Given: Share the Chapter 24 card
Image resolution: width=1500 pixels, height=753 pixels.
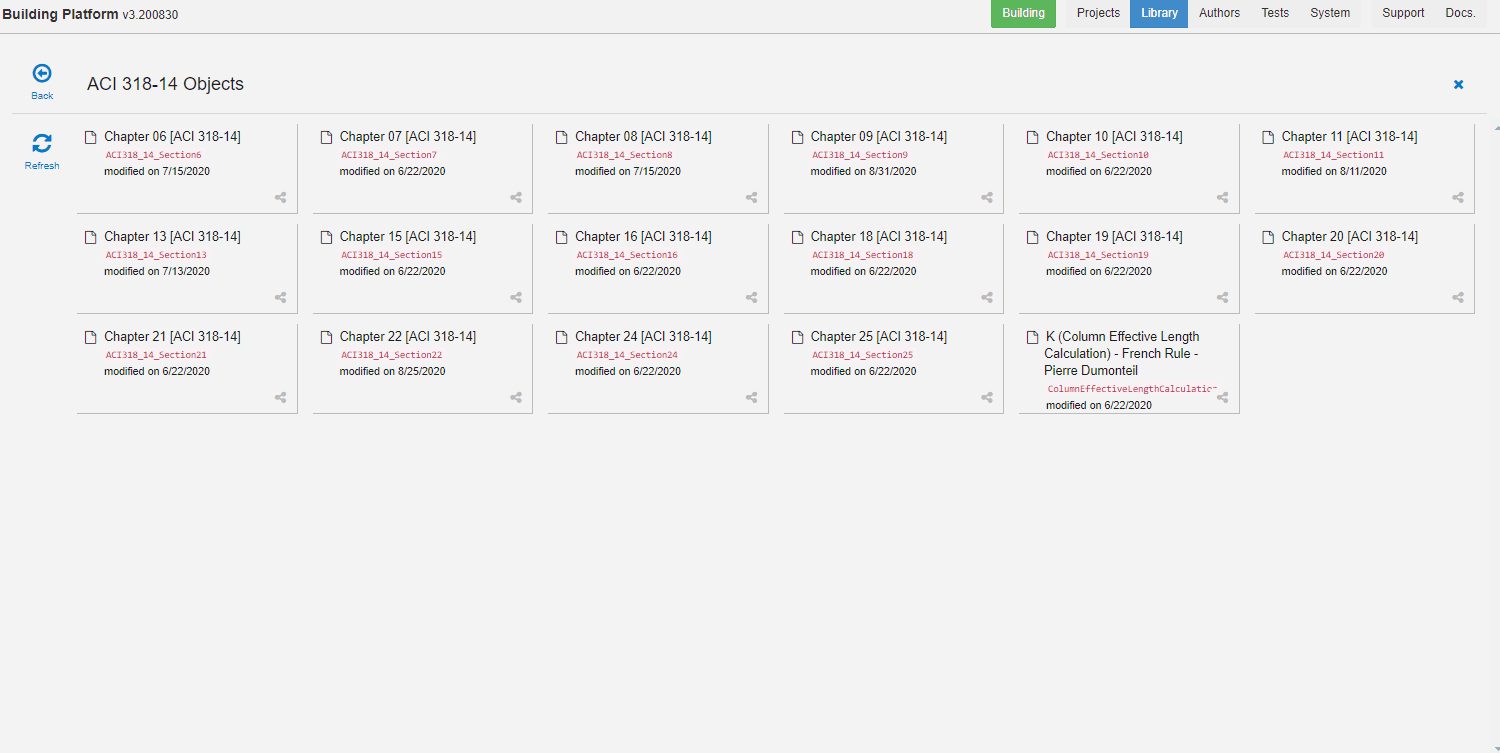Looking at the screenshot, I should [752, 398].
